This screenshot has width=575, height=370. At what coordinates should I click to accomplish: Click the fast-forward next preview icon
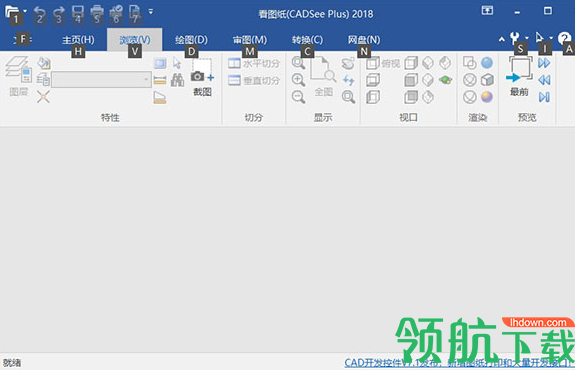[x=544, y=63]
